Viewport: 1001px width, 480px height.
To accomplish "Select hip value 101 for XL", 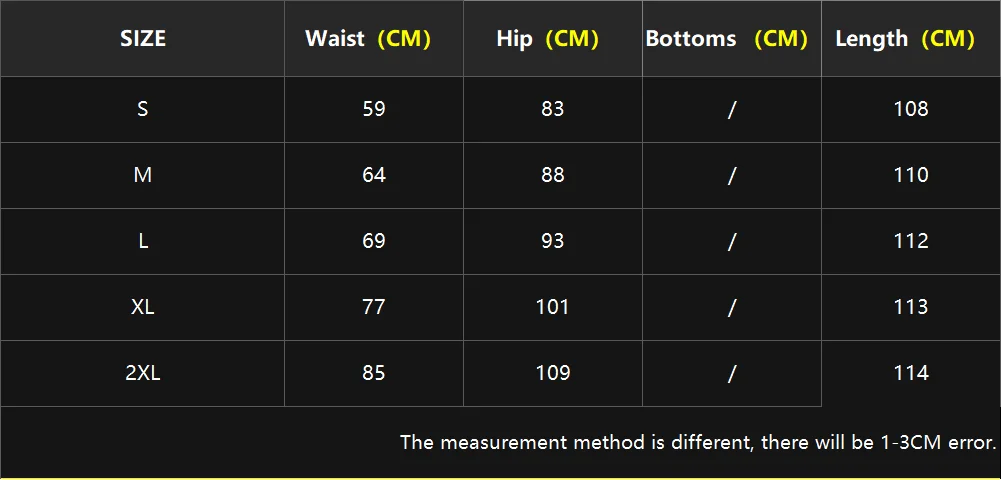I will 552,307.
